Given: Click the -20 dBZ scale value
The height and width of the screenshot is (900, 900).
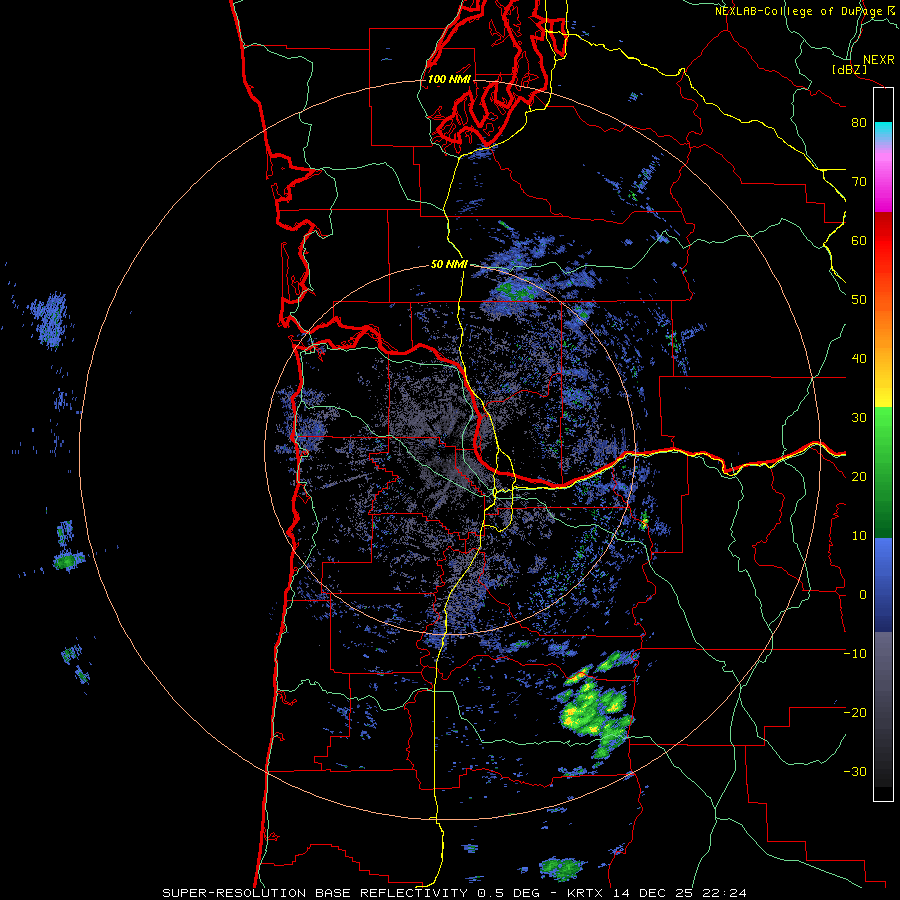Looking at the screenshot, I should click(855, 713).
